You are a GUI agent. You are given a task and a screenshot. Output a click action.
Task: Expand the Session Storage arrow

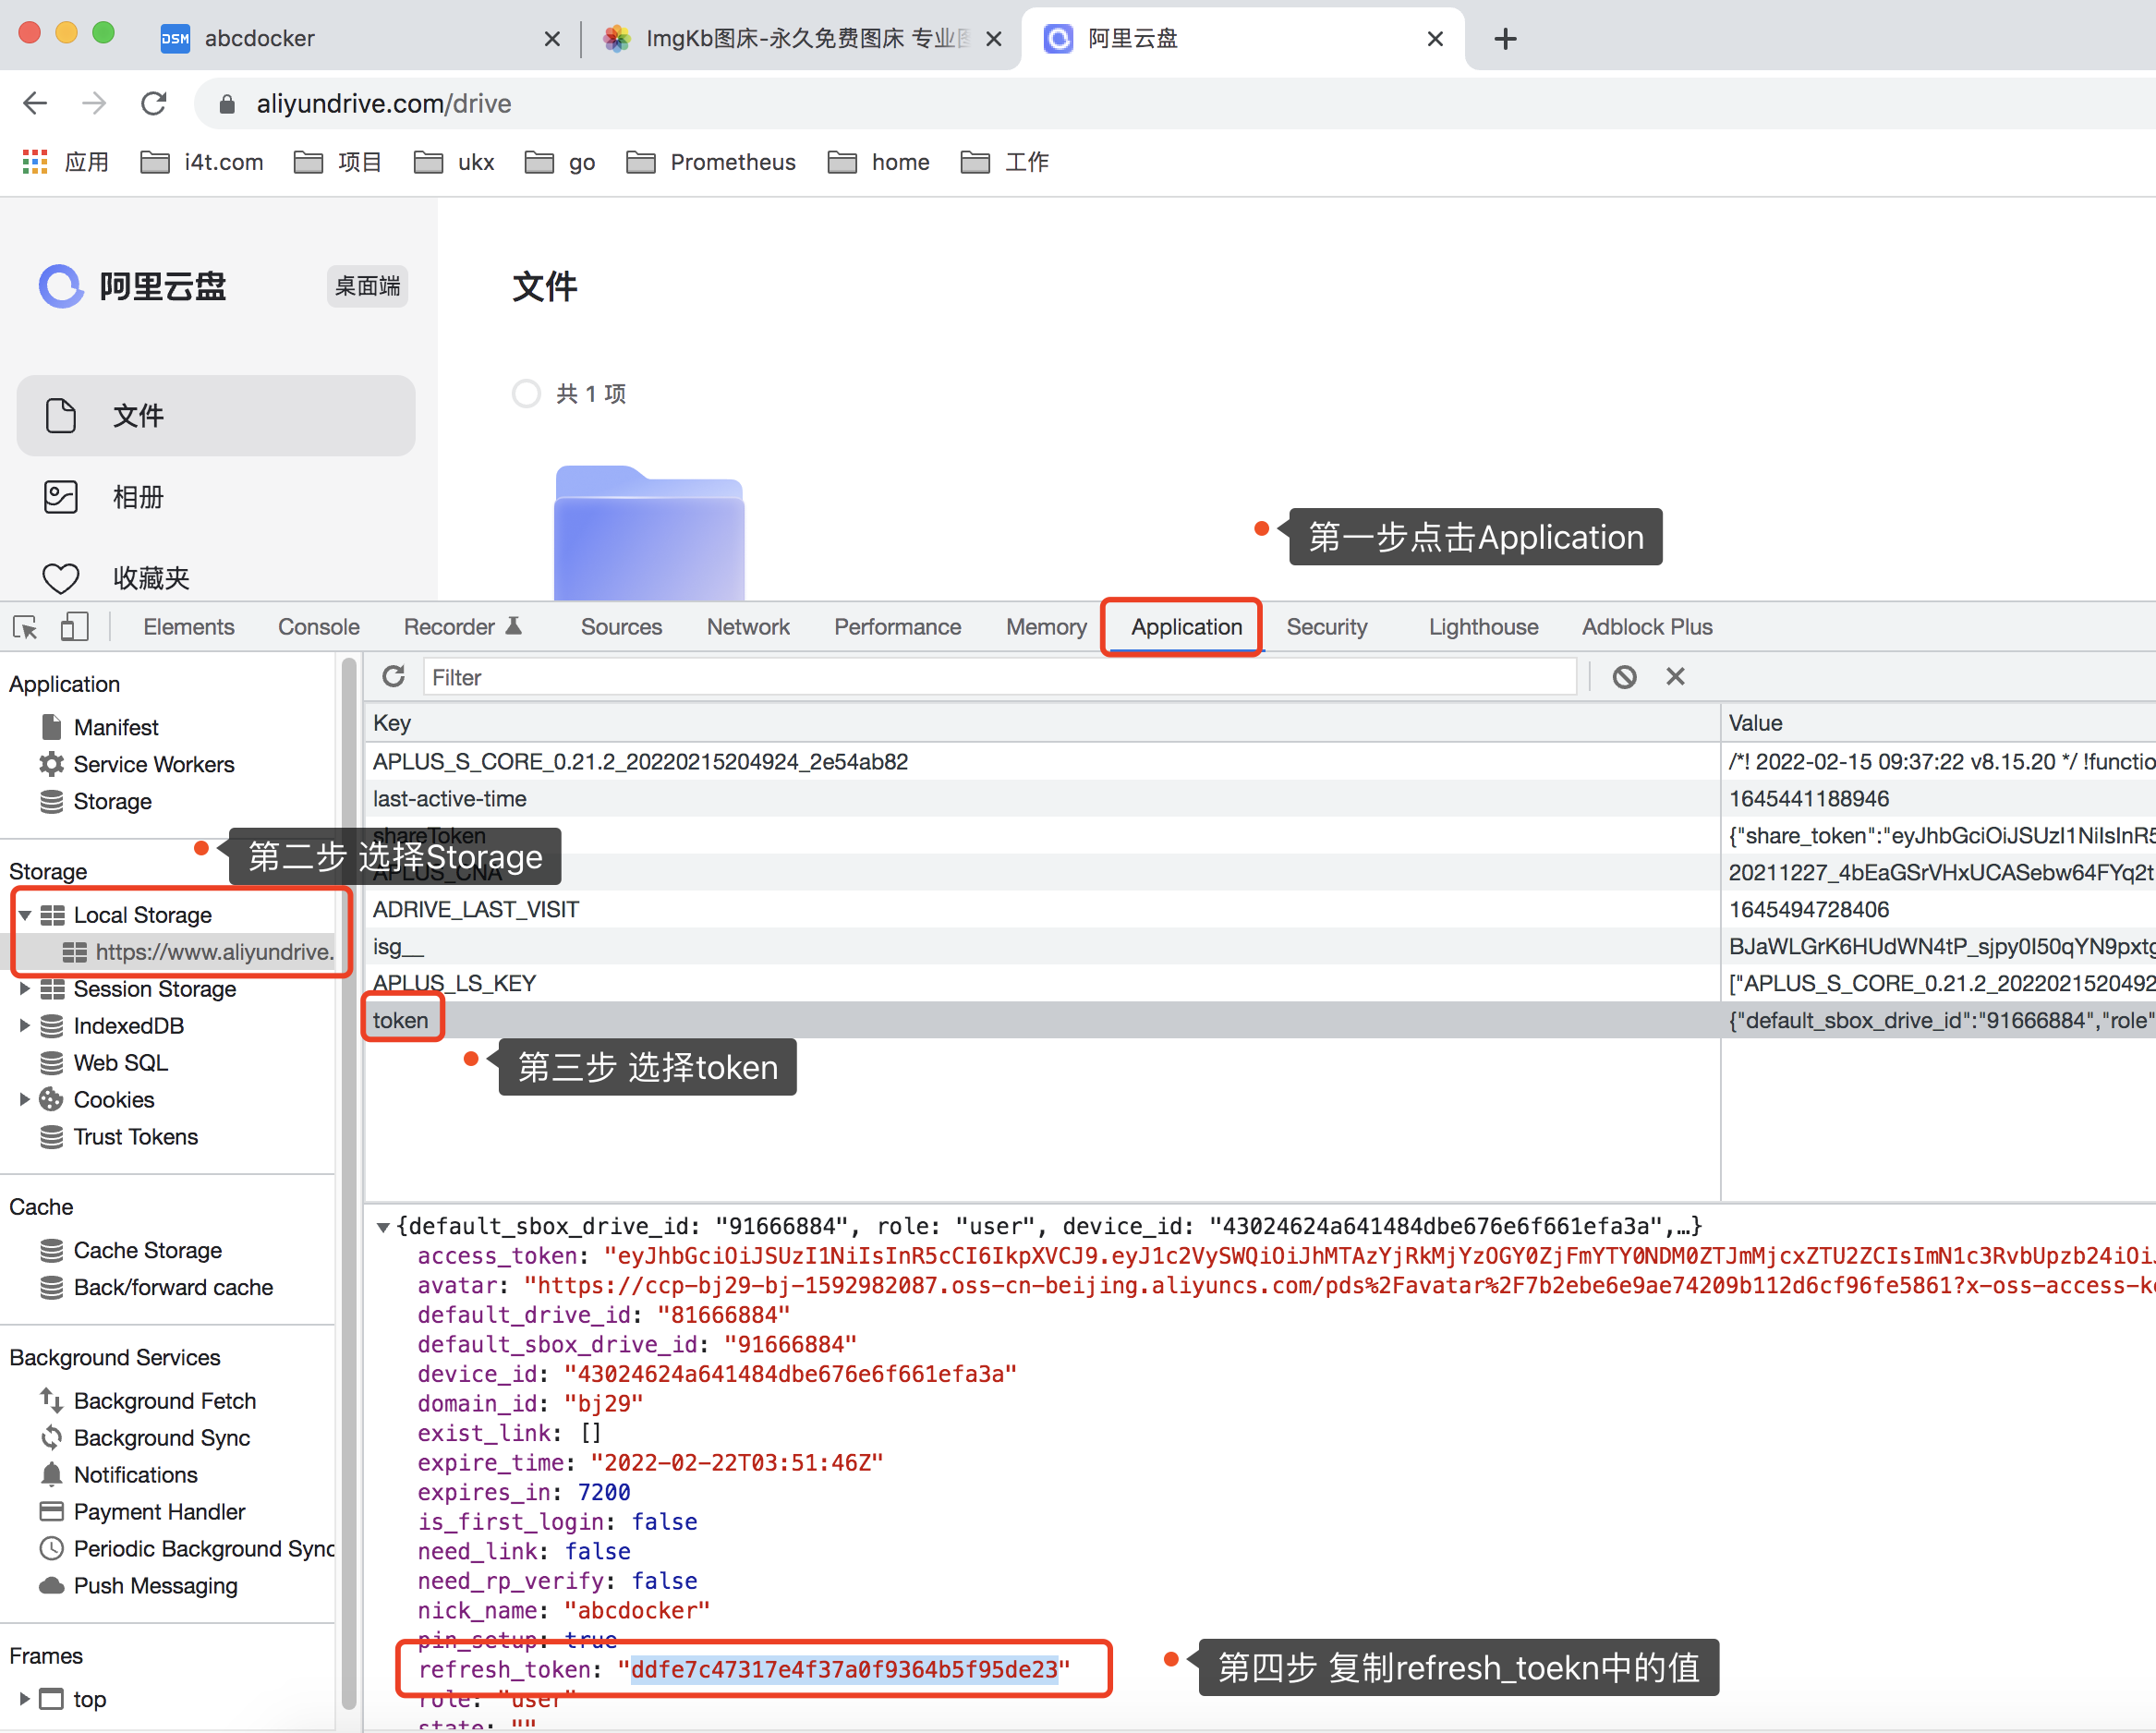pyautogui.click(x=25, y=989)
